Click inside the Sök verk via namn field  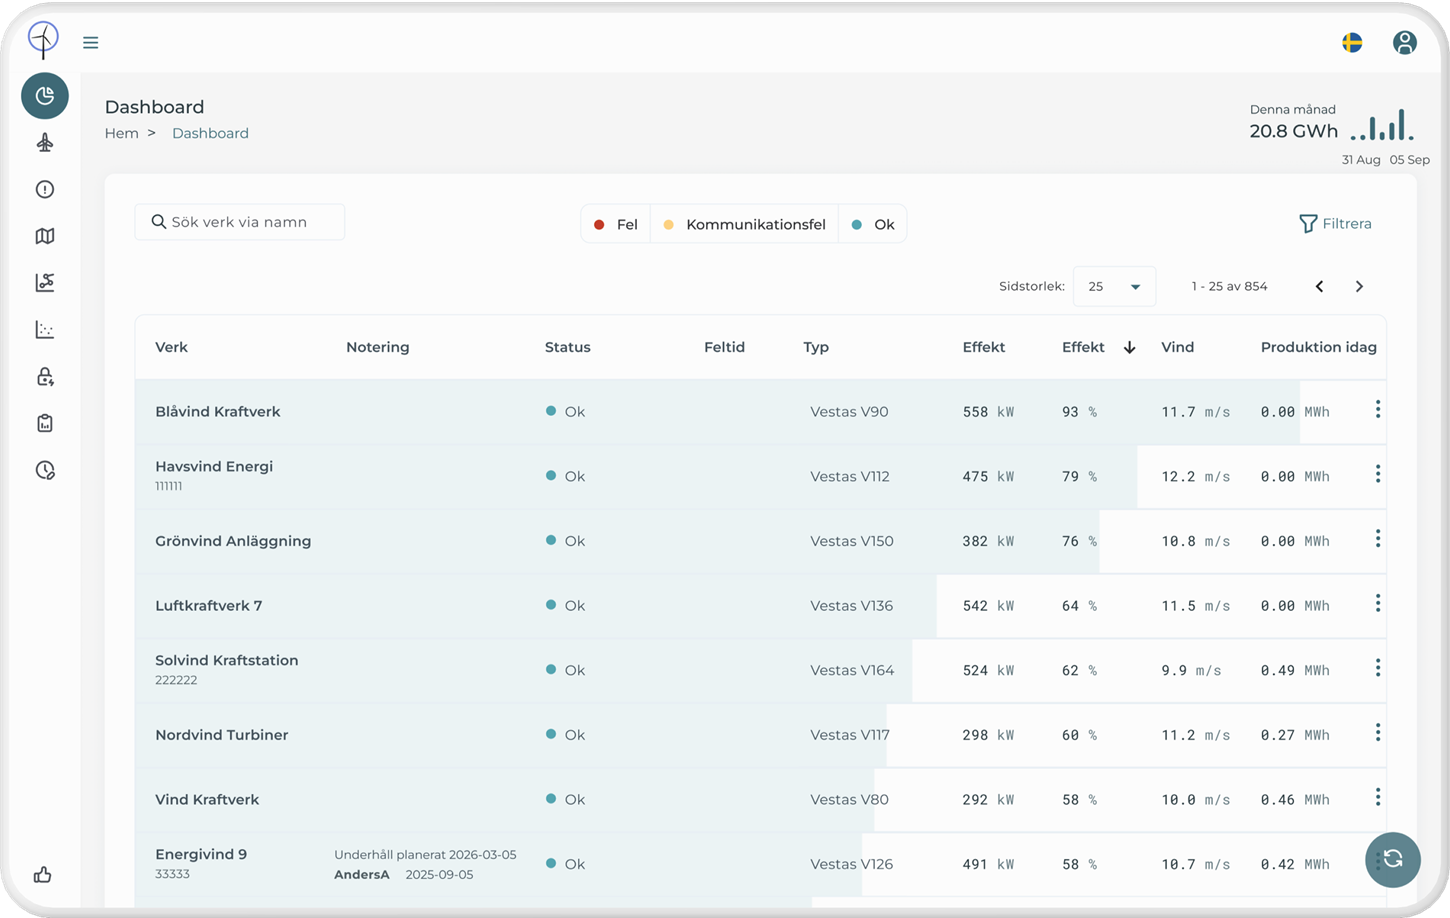coord(239,222)
